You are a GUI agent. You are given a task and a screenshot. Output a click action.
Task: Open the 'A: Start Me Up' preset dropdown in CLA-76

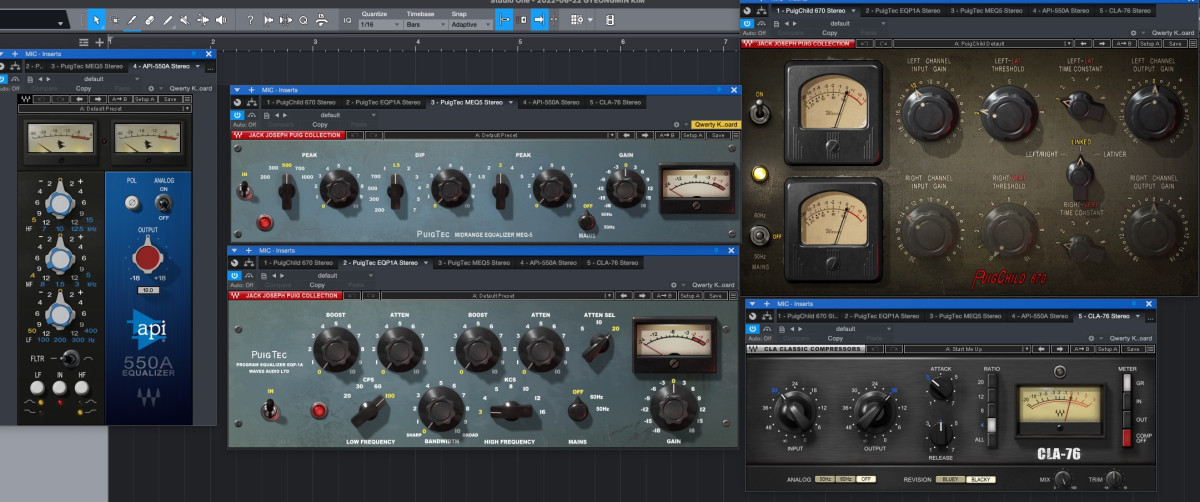[965, 349]
